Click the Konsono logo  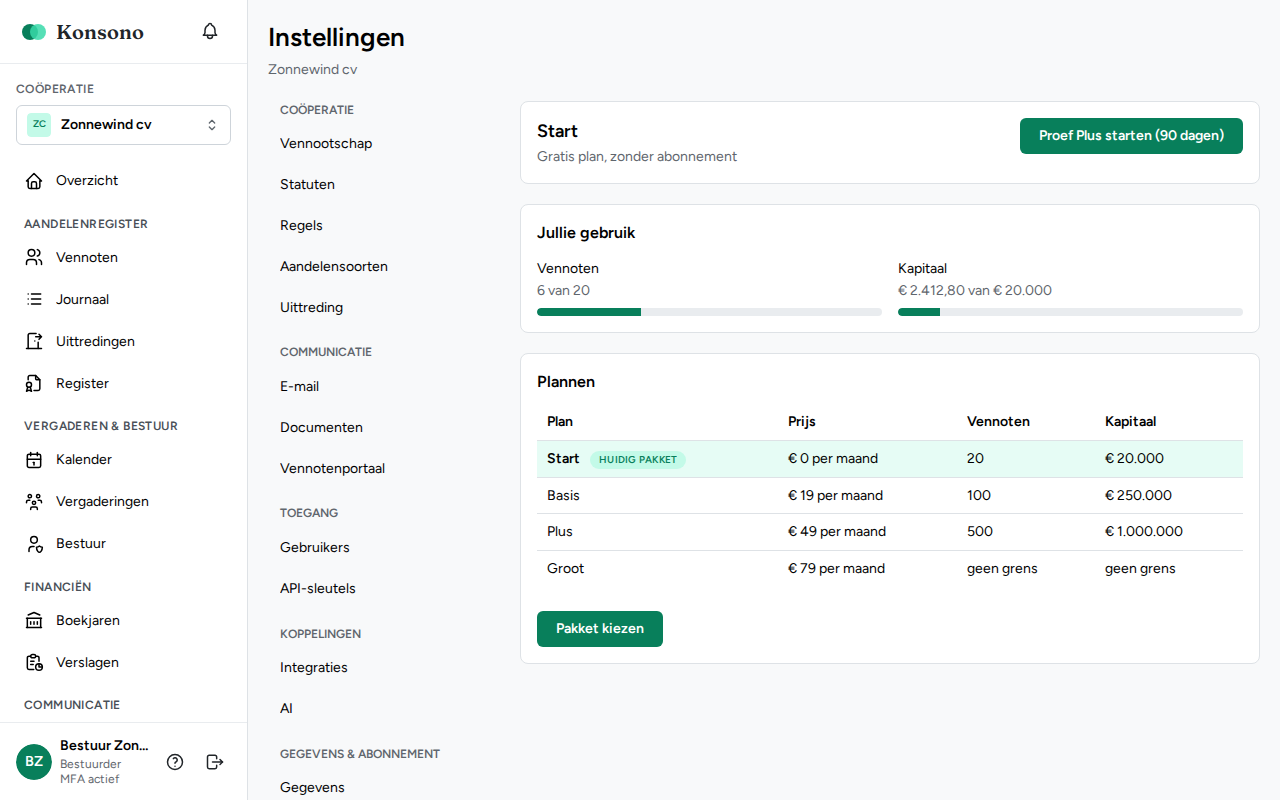pyautogui.click(x=83, y=32)
